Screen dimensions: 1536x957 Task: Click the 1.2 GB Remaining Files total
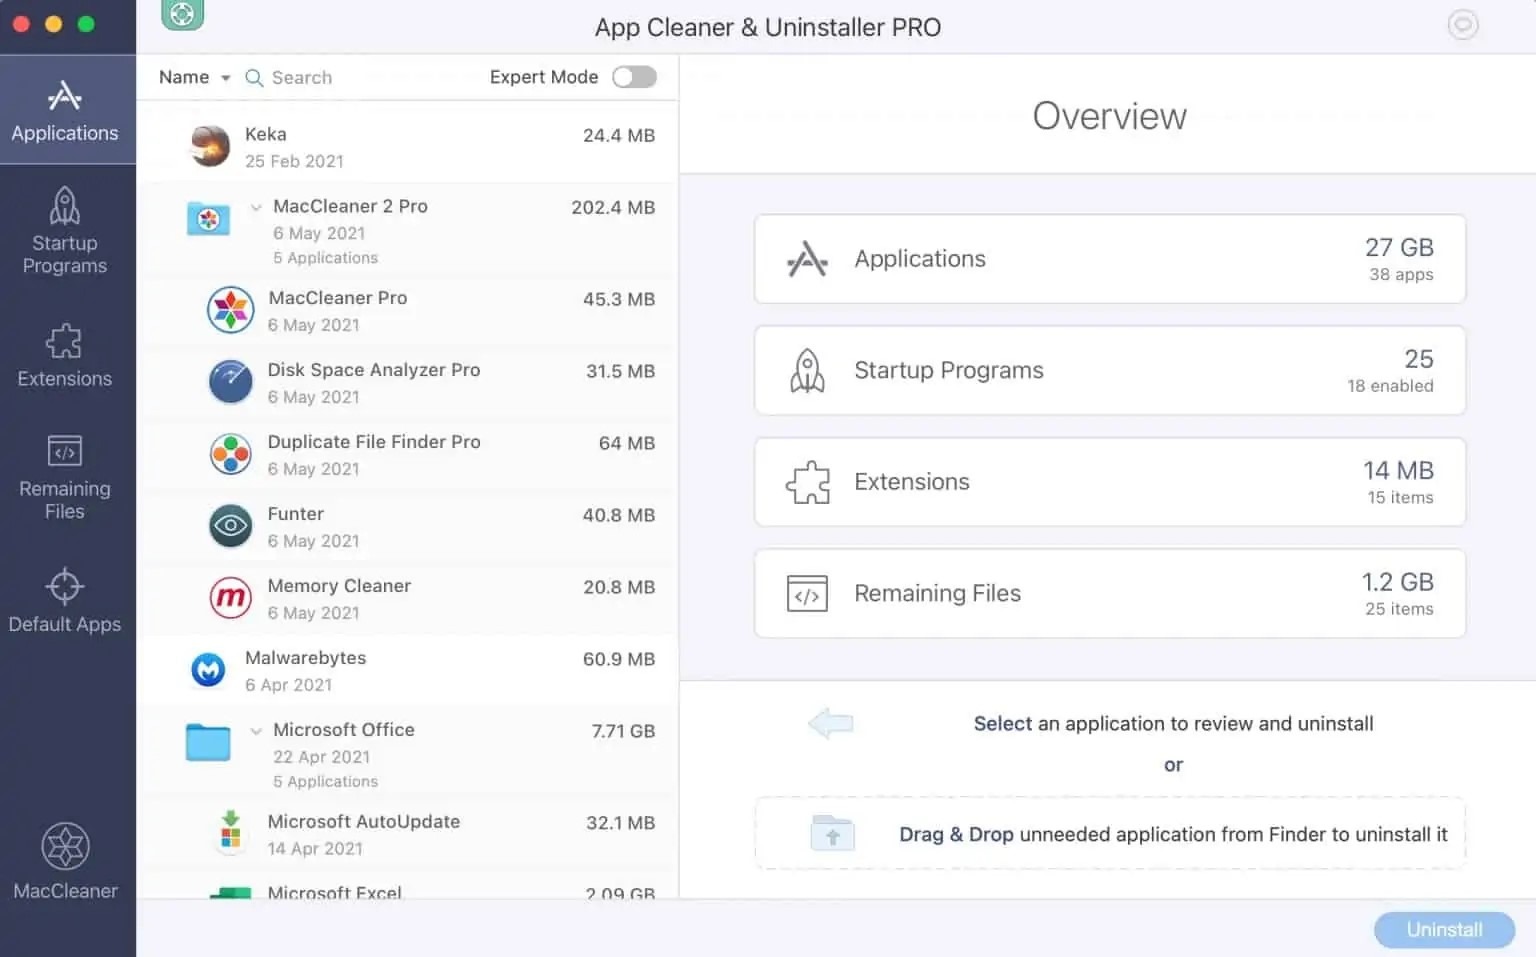(x=1397, y=582)
